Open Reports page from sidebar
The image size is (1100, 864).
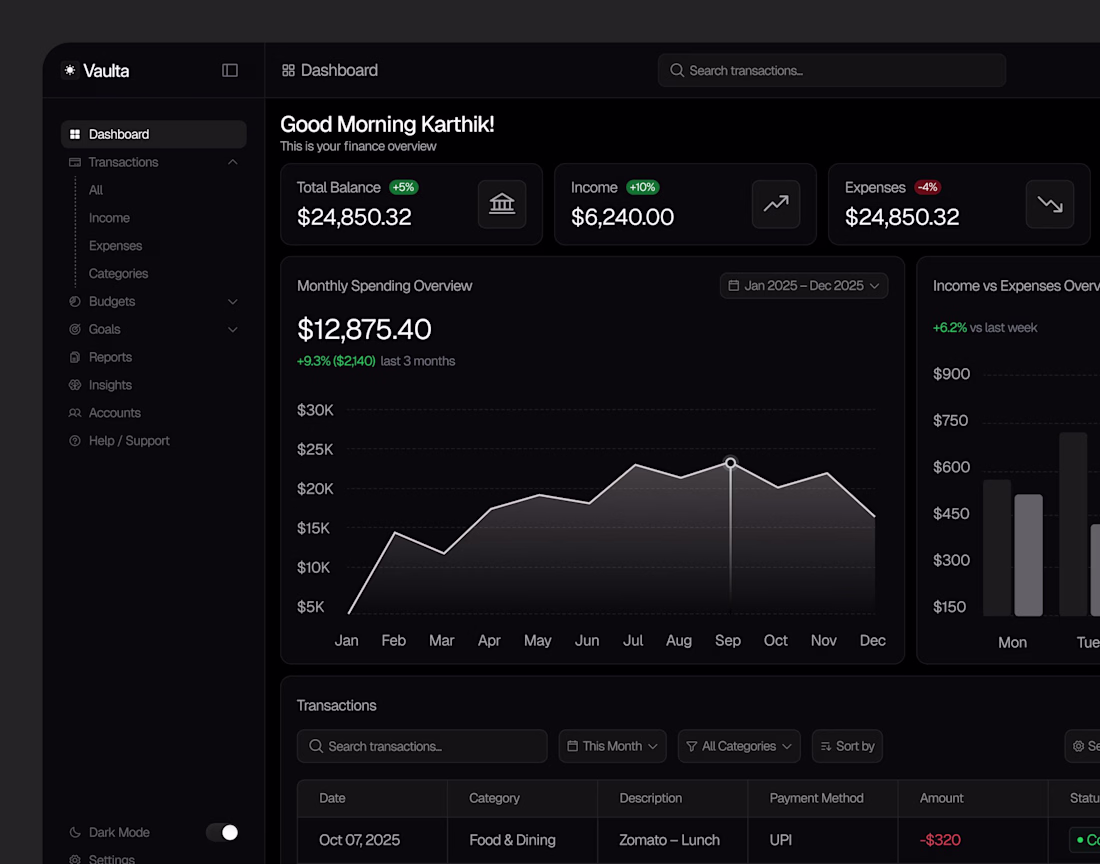[x=110, y=357]
